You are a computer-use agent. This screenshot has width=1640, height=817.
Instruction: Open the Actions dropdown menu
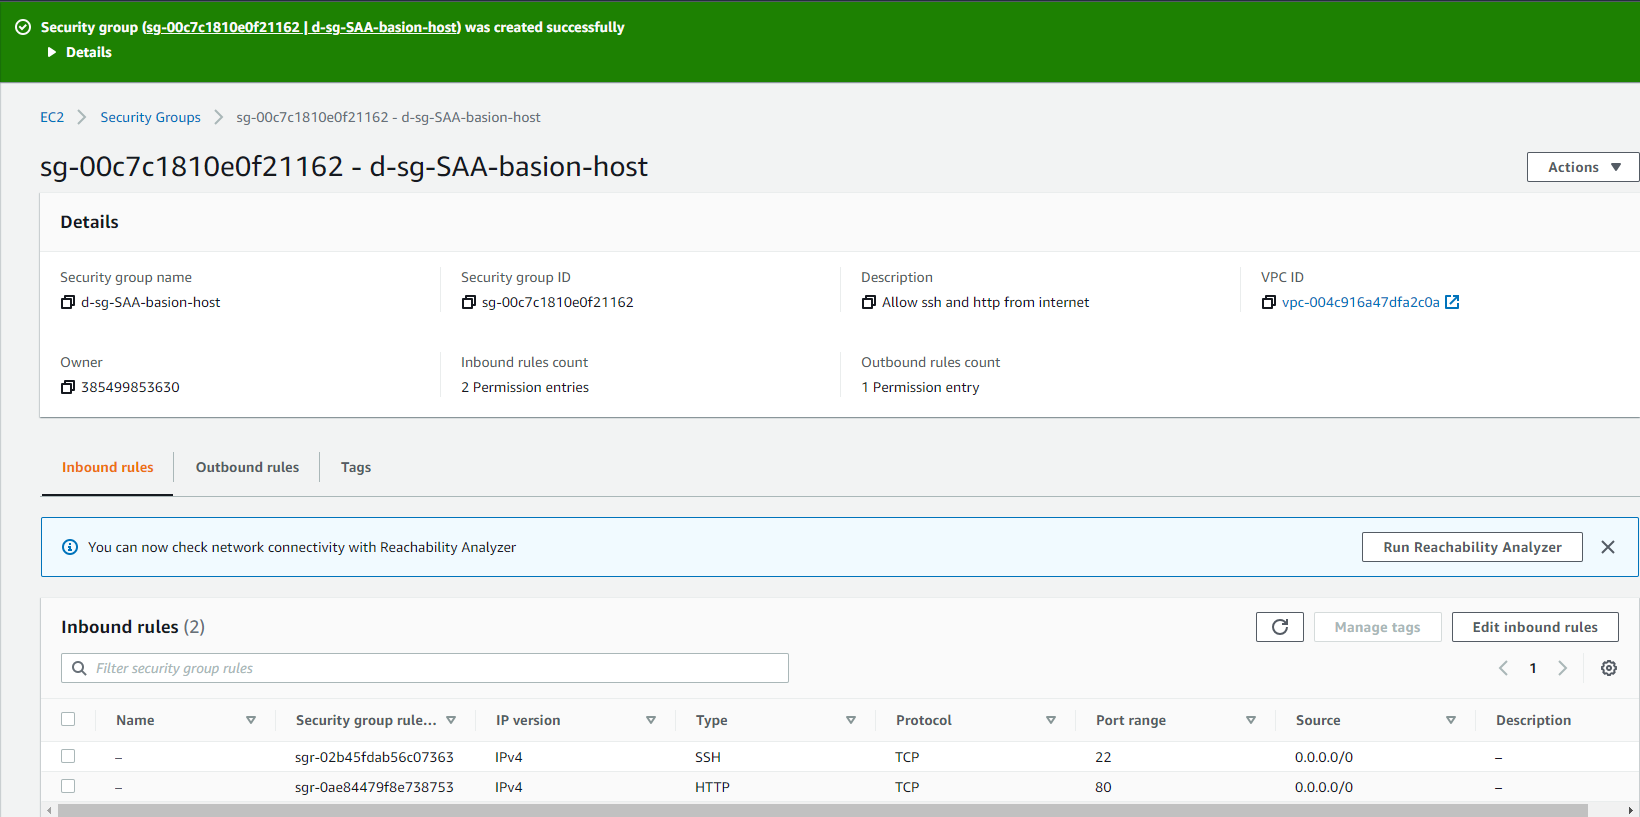[1582, 167]
